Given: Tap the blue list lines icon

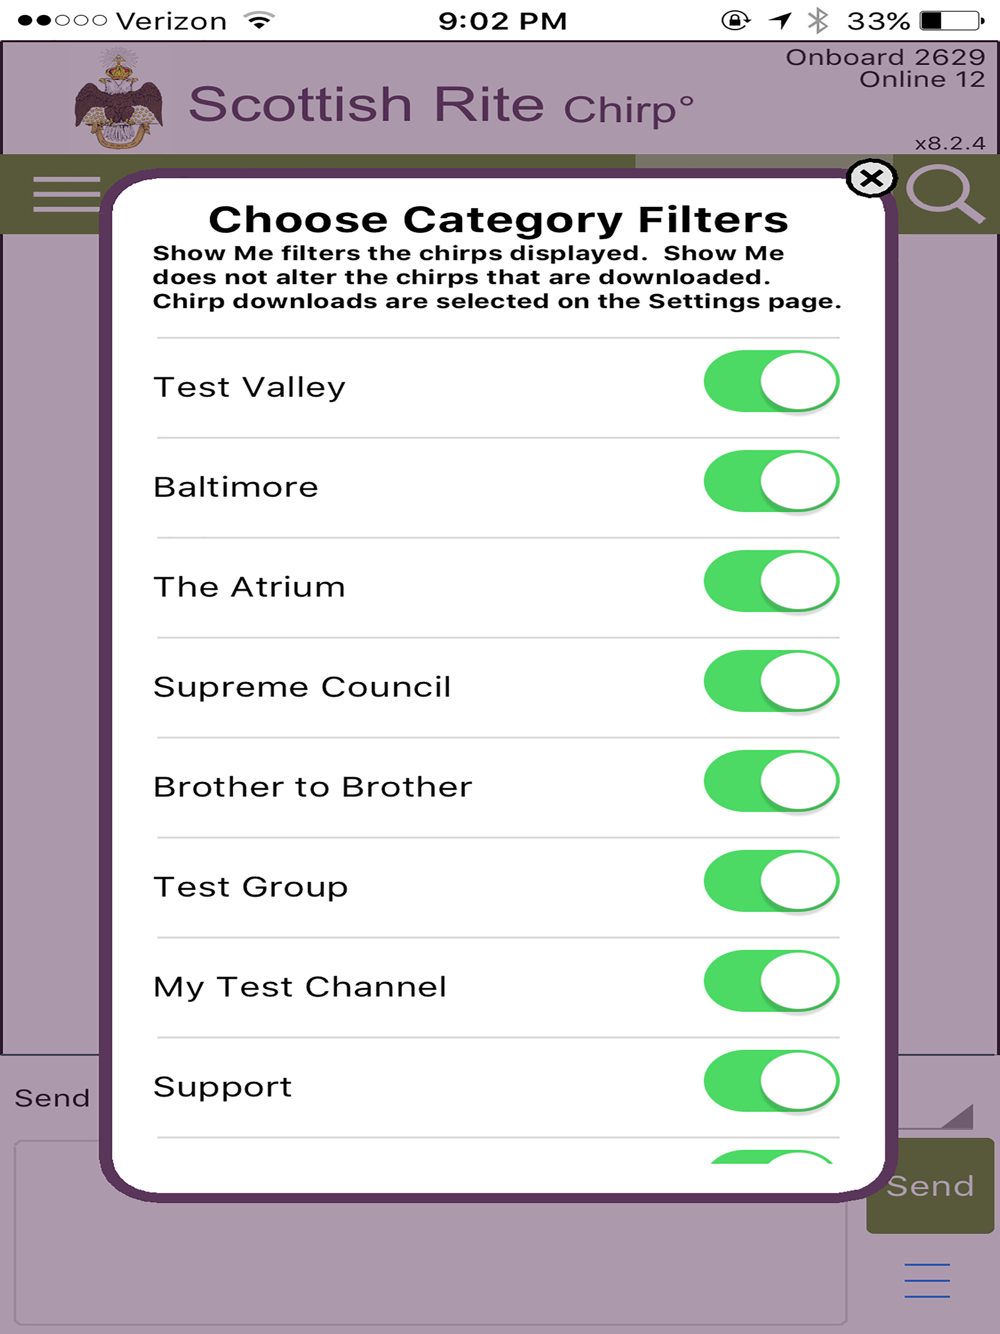Looking at the screenshot, I should [x=927, y=1280].
